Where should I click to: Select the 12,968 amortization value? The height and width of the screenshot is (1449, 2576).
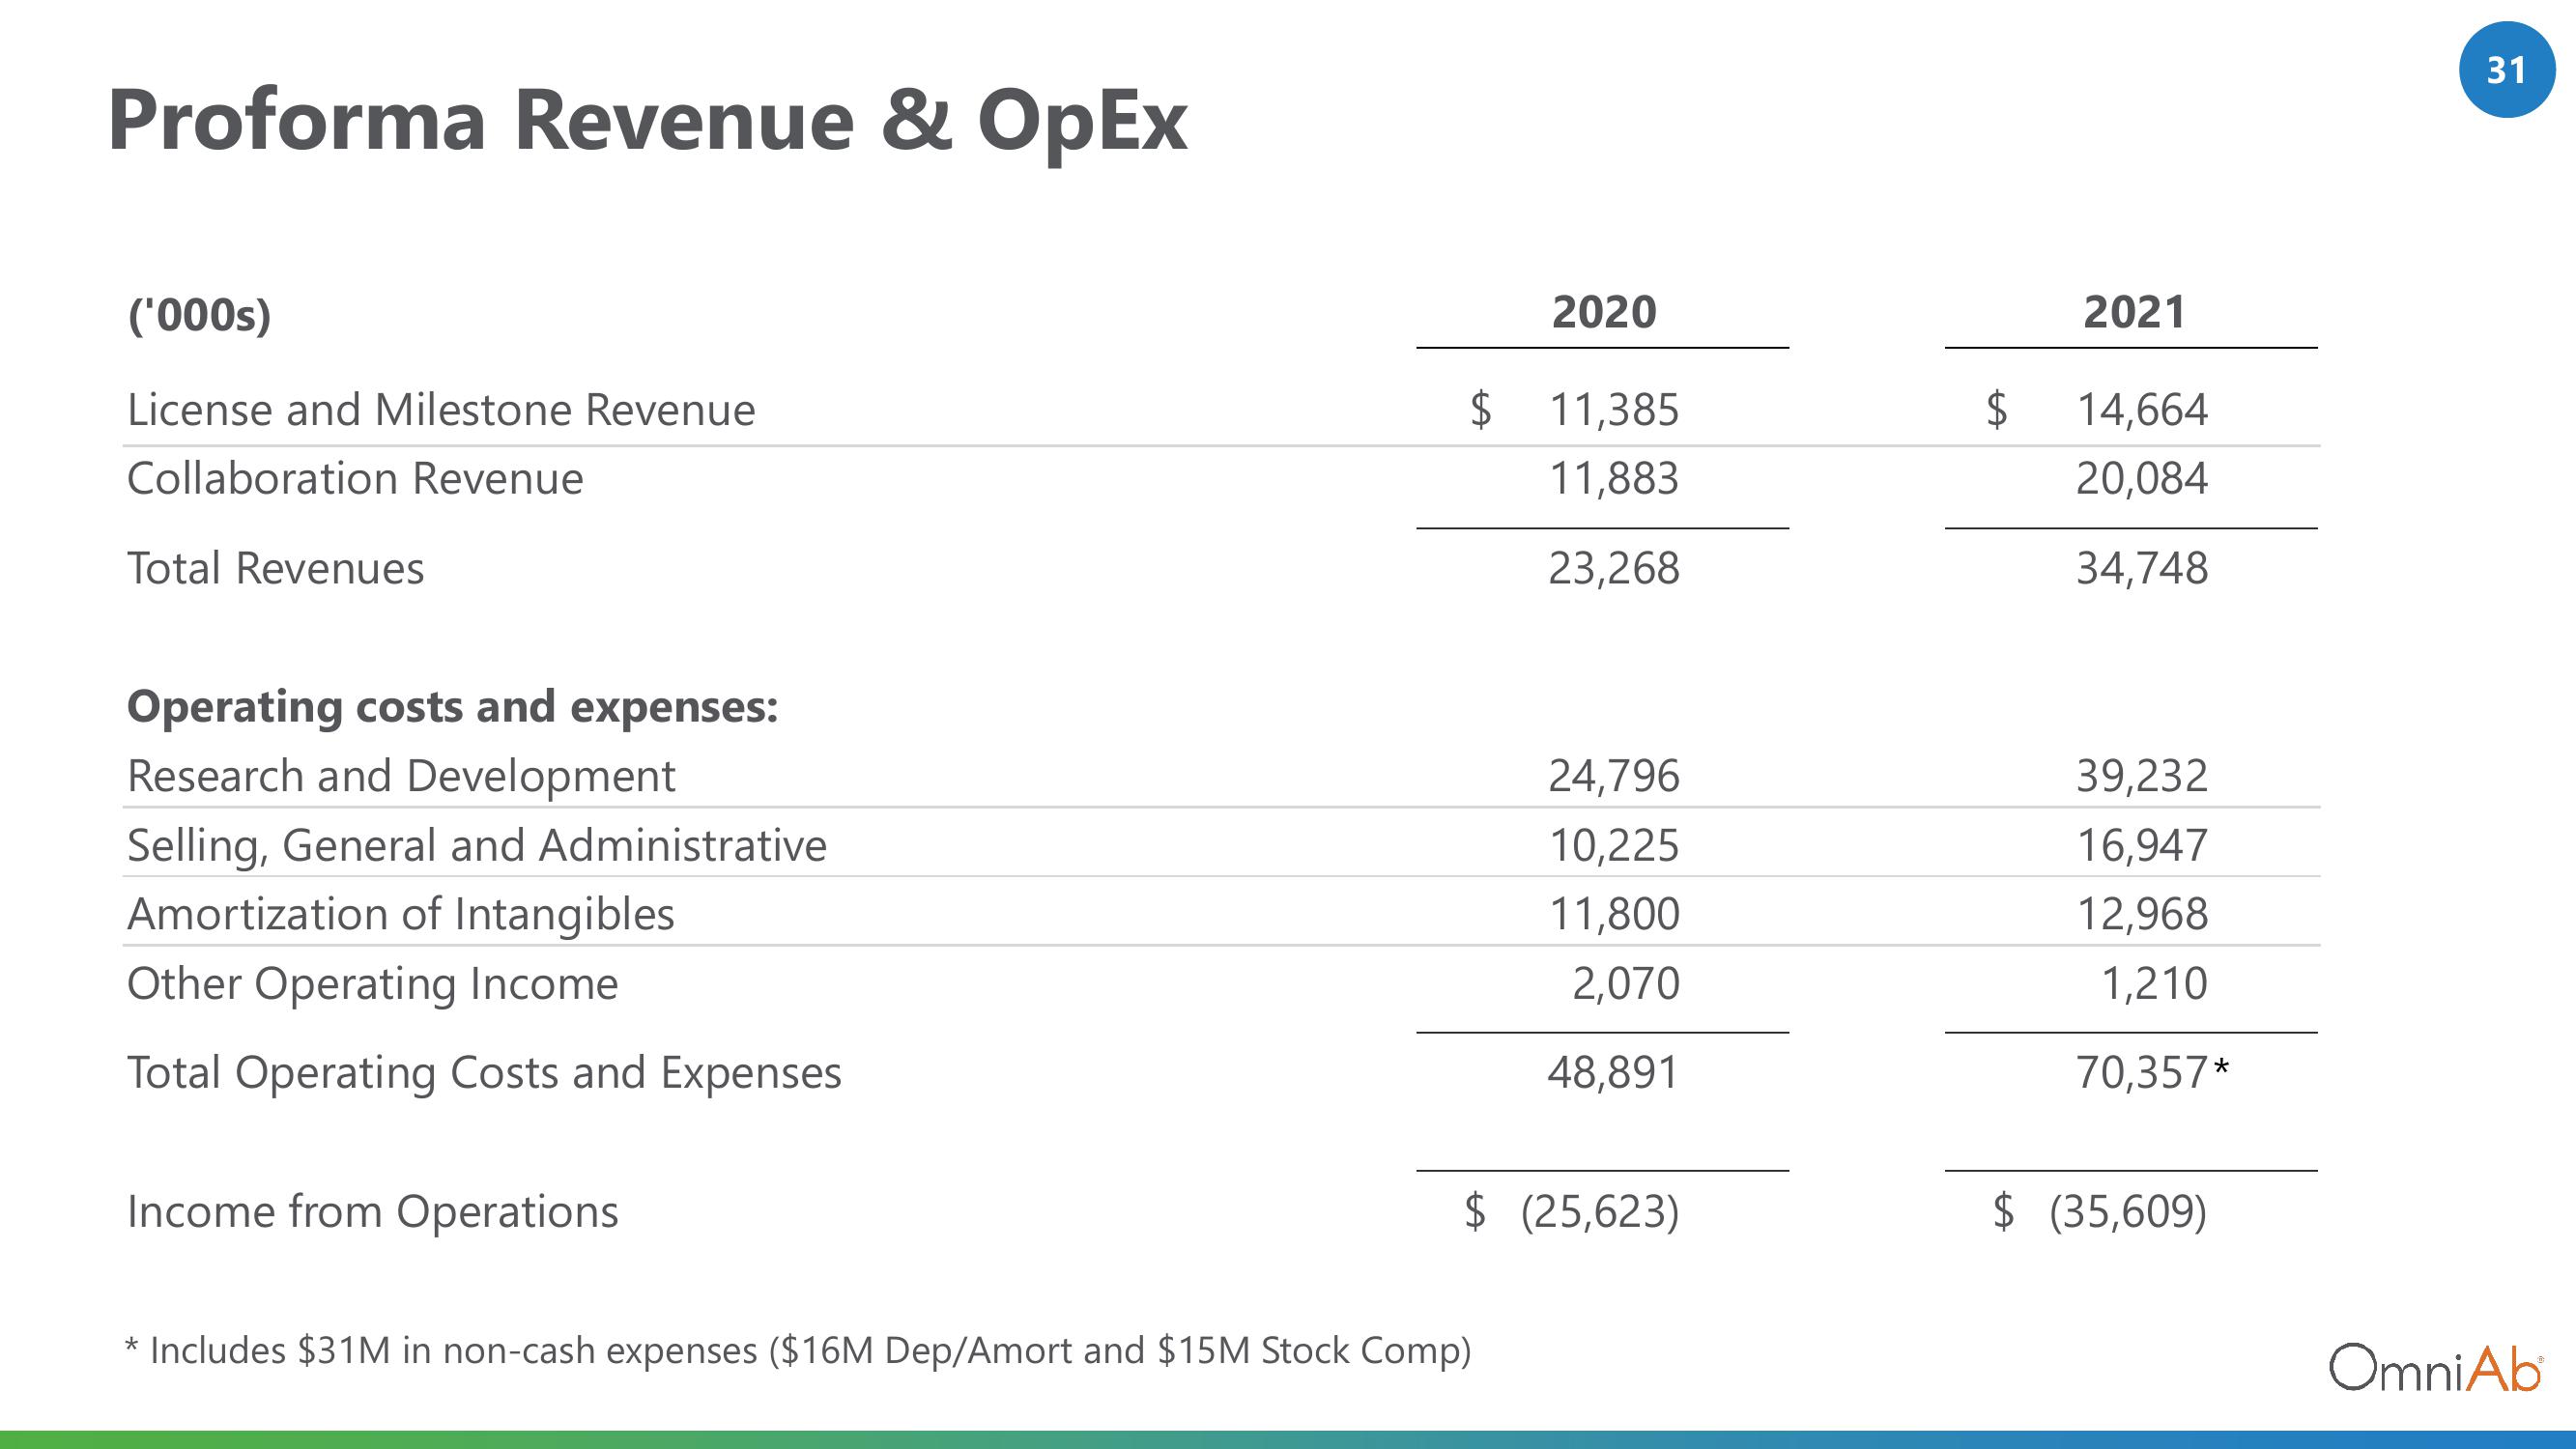pyautogui.click(x=2142, y=914)
